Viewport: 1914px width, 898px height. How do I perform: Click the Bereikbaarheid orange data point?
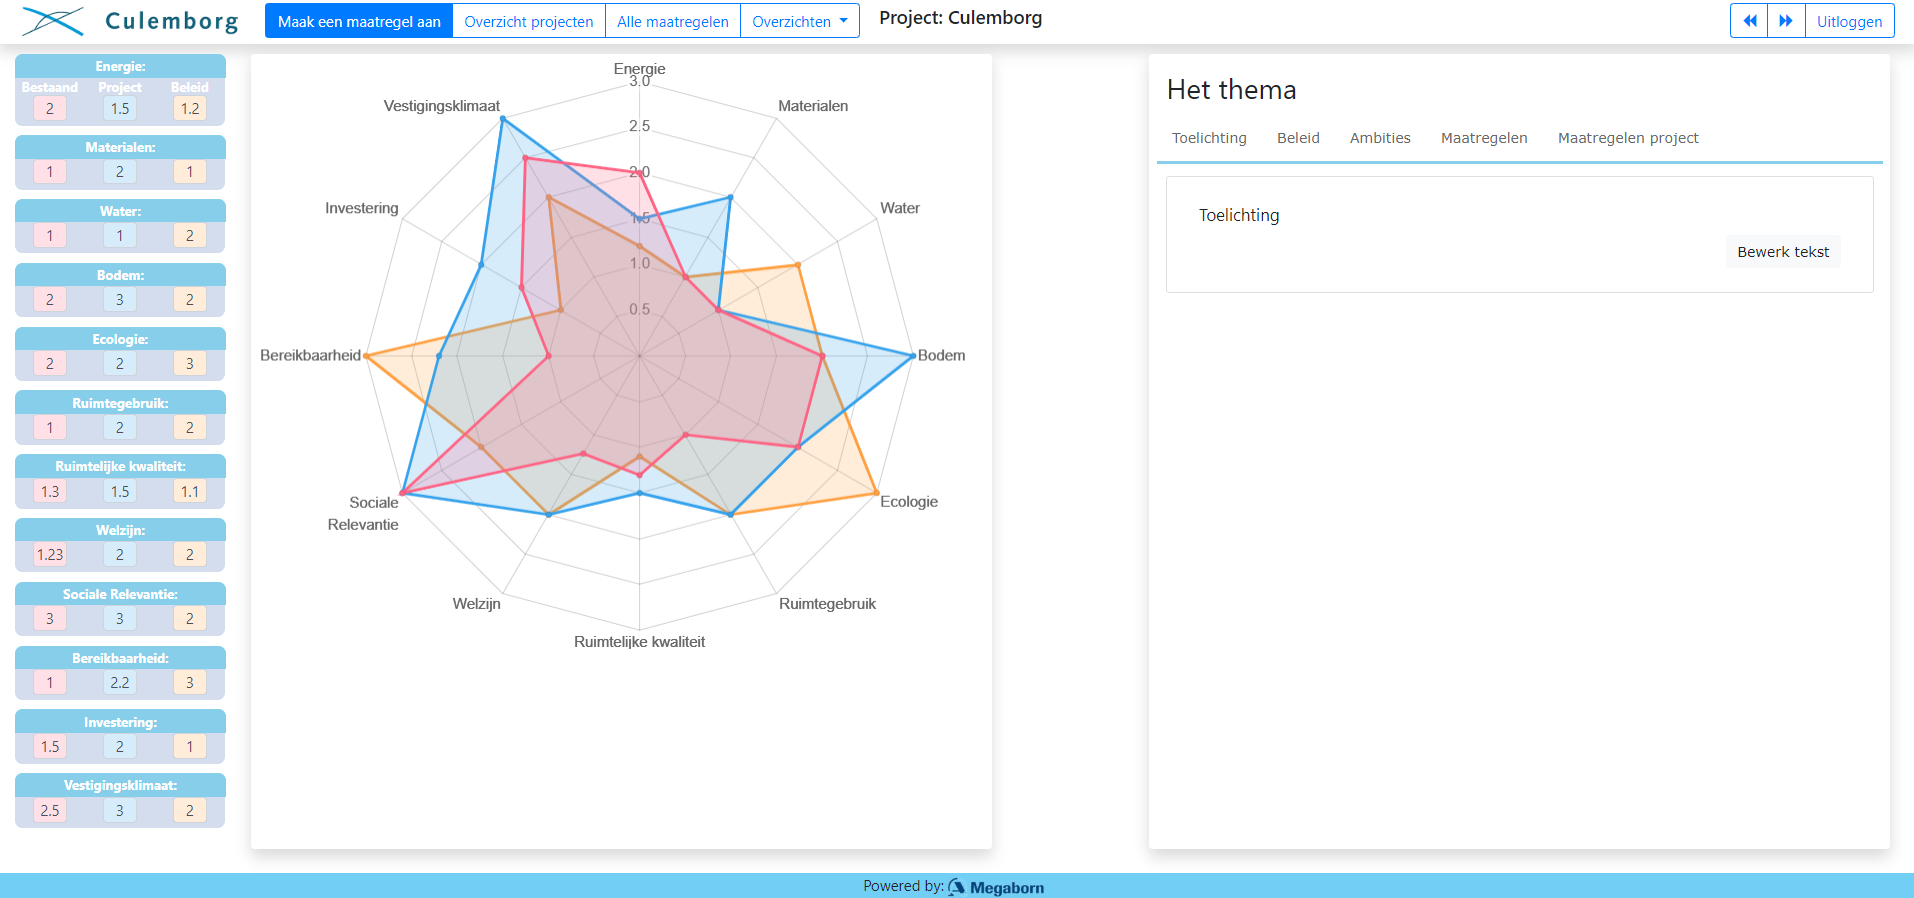(x=367, y=355)
